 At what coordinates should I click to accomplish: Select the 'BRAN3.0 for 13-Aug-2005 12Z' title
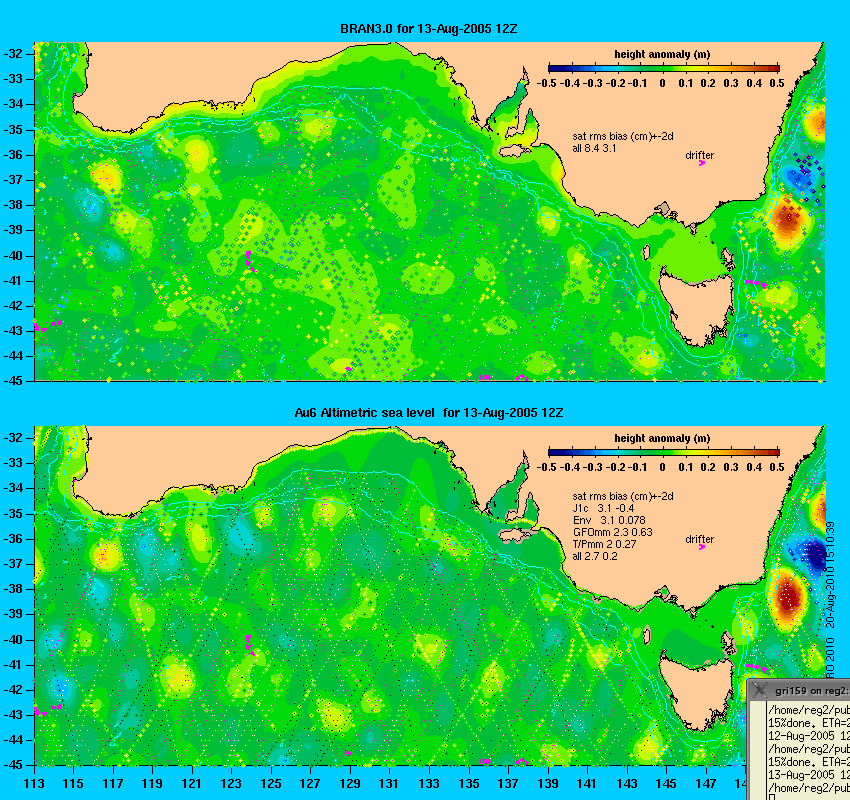(428, 29)
